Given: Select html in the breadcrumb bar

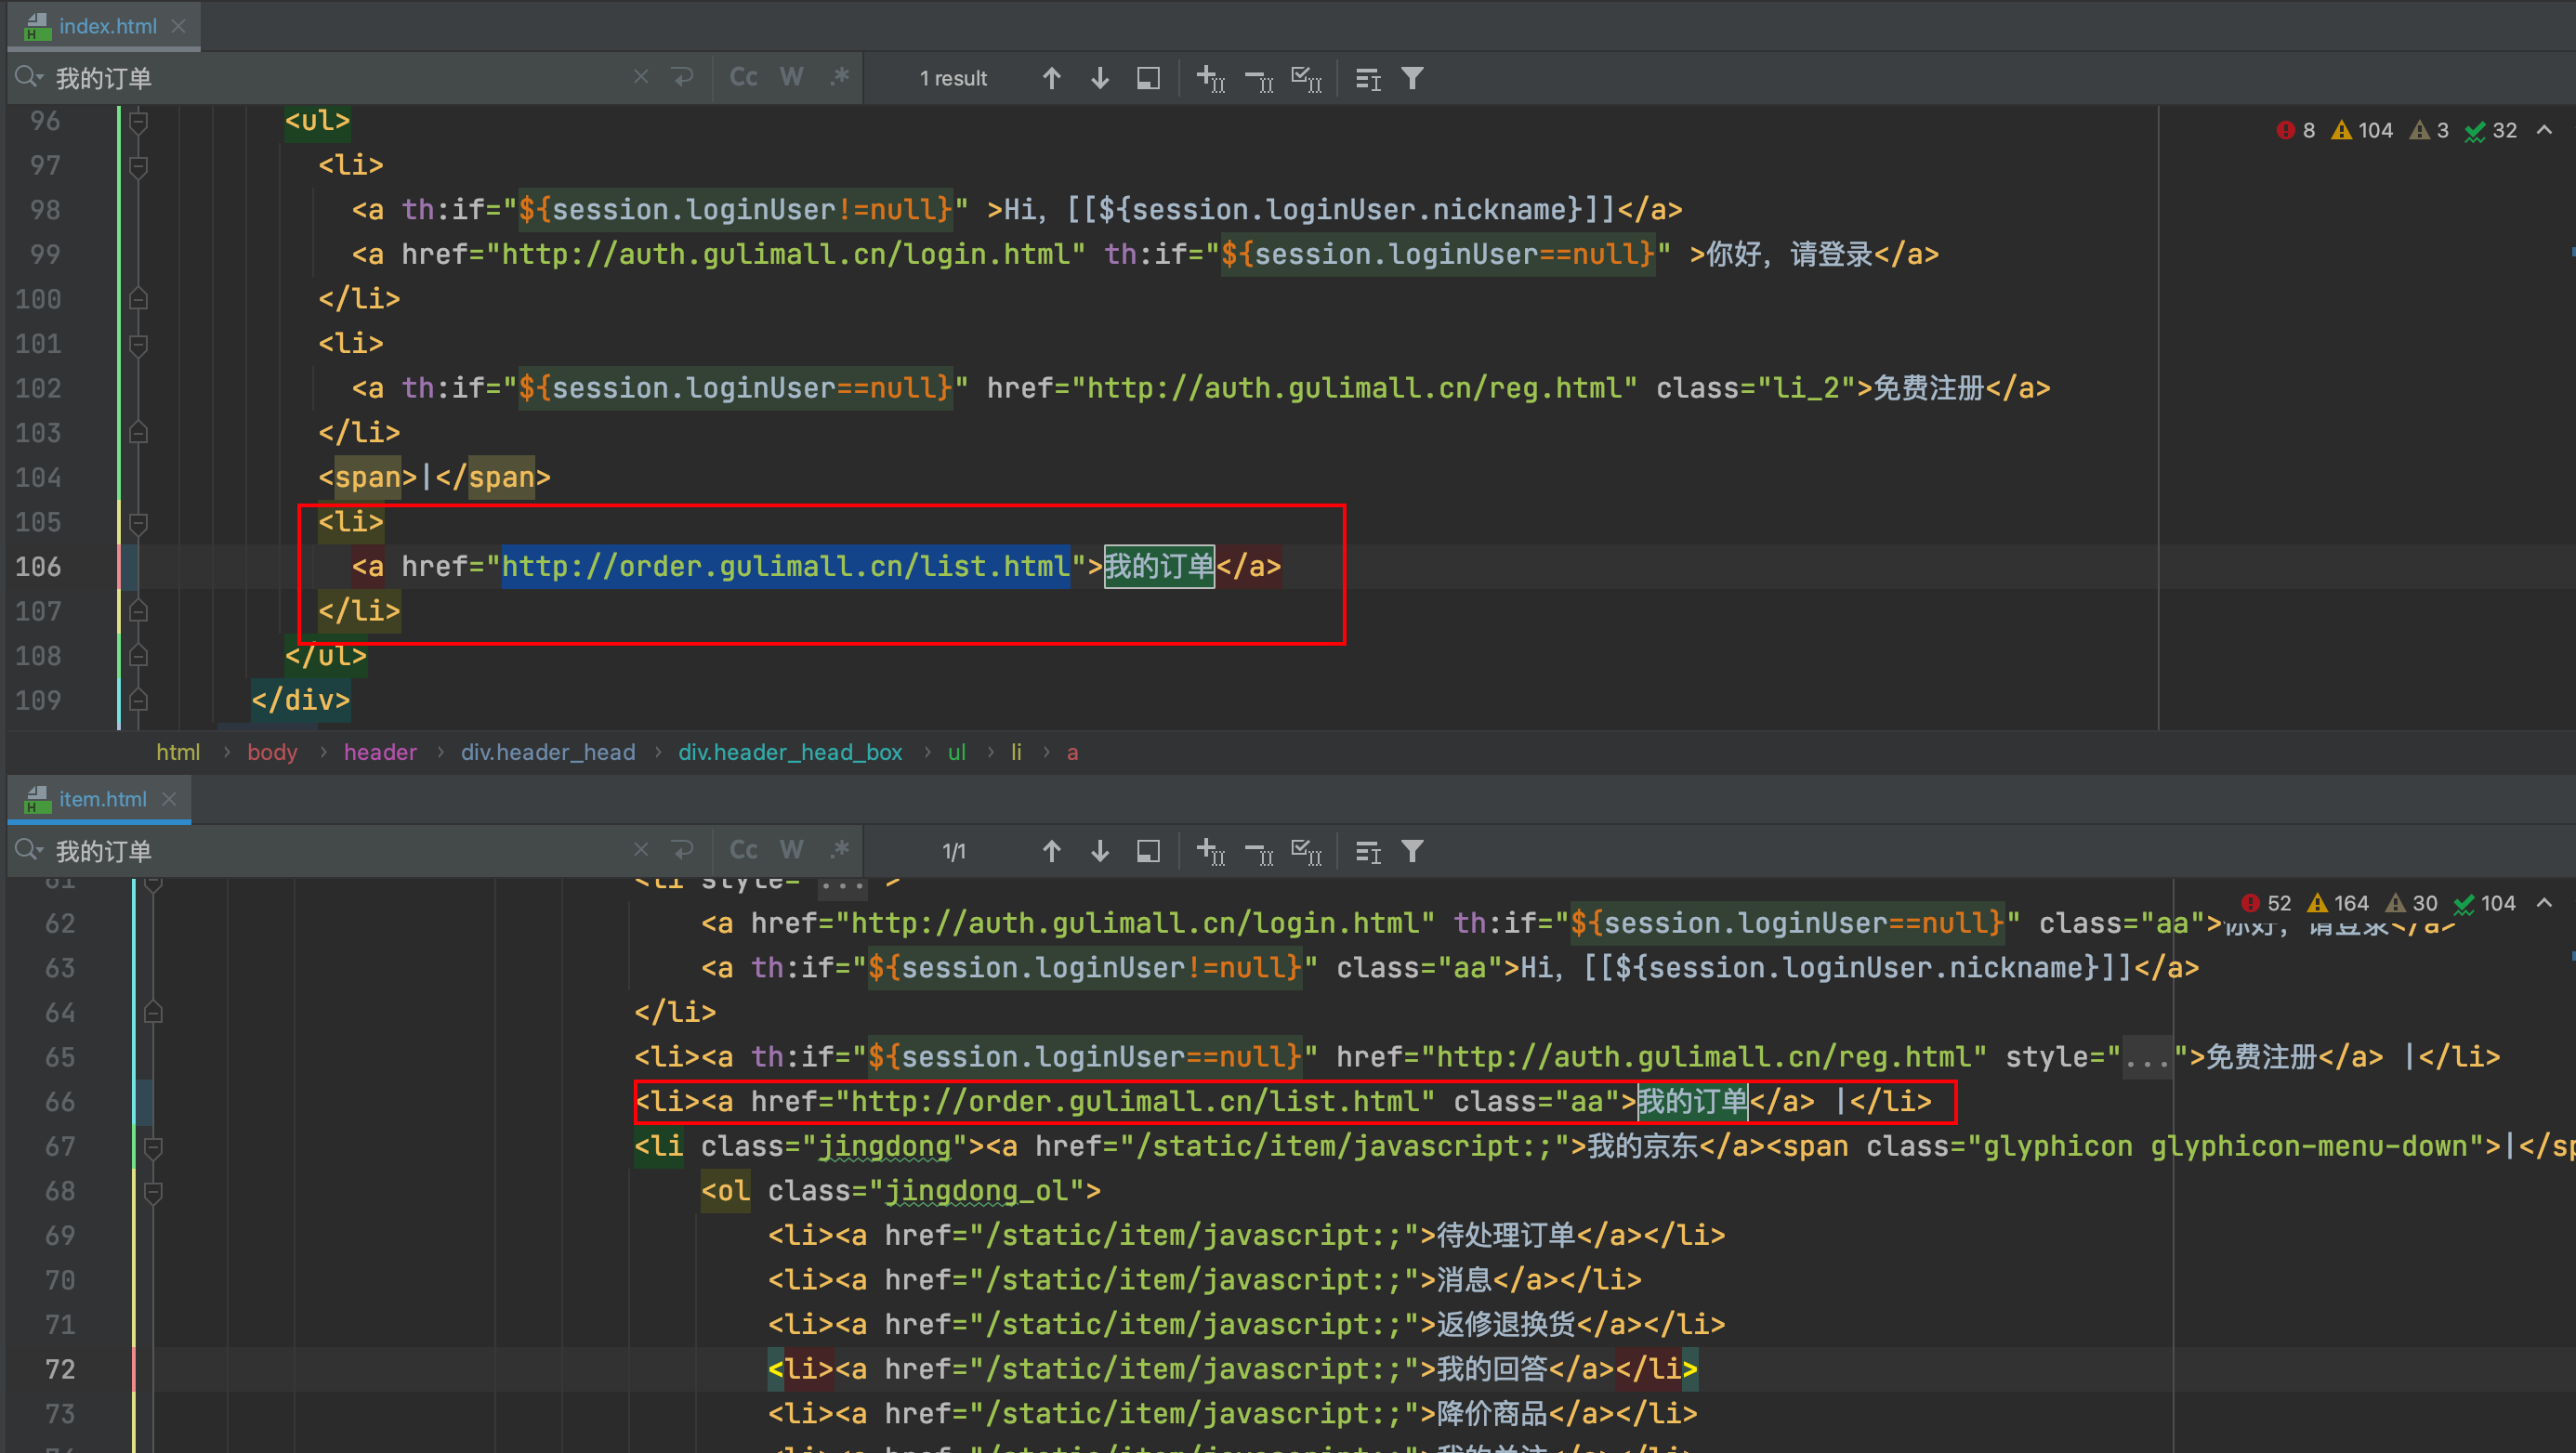Looking at the screenshot, I should coord(178,752).
